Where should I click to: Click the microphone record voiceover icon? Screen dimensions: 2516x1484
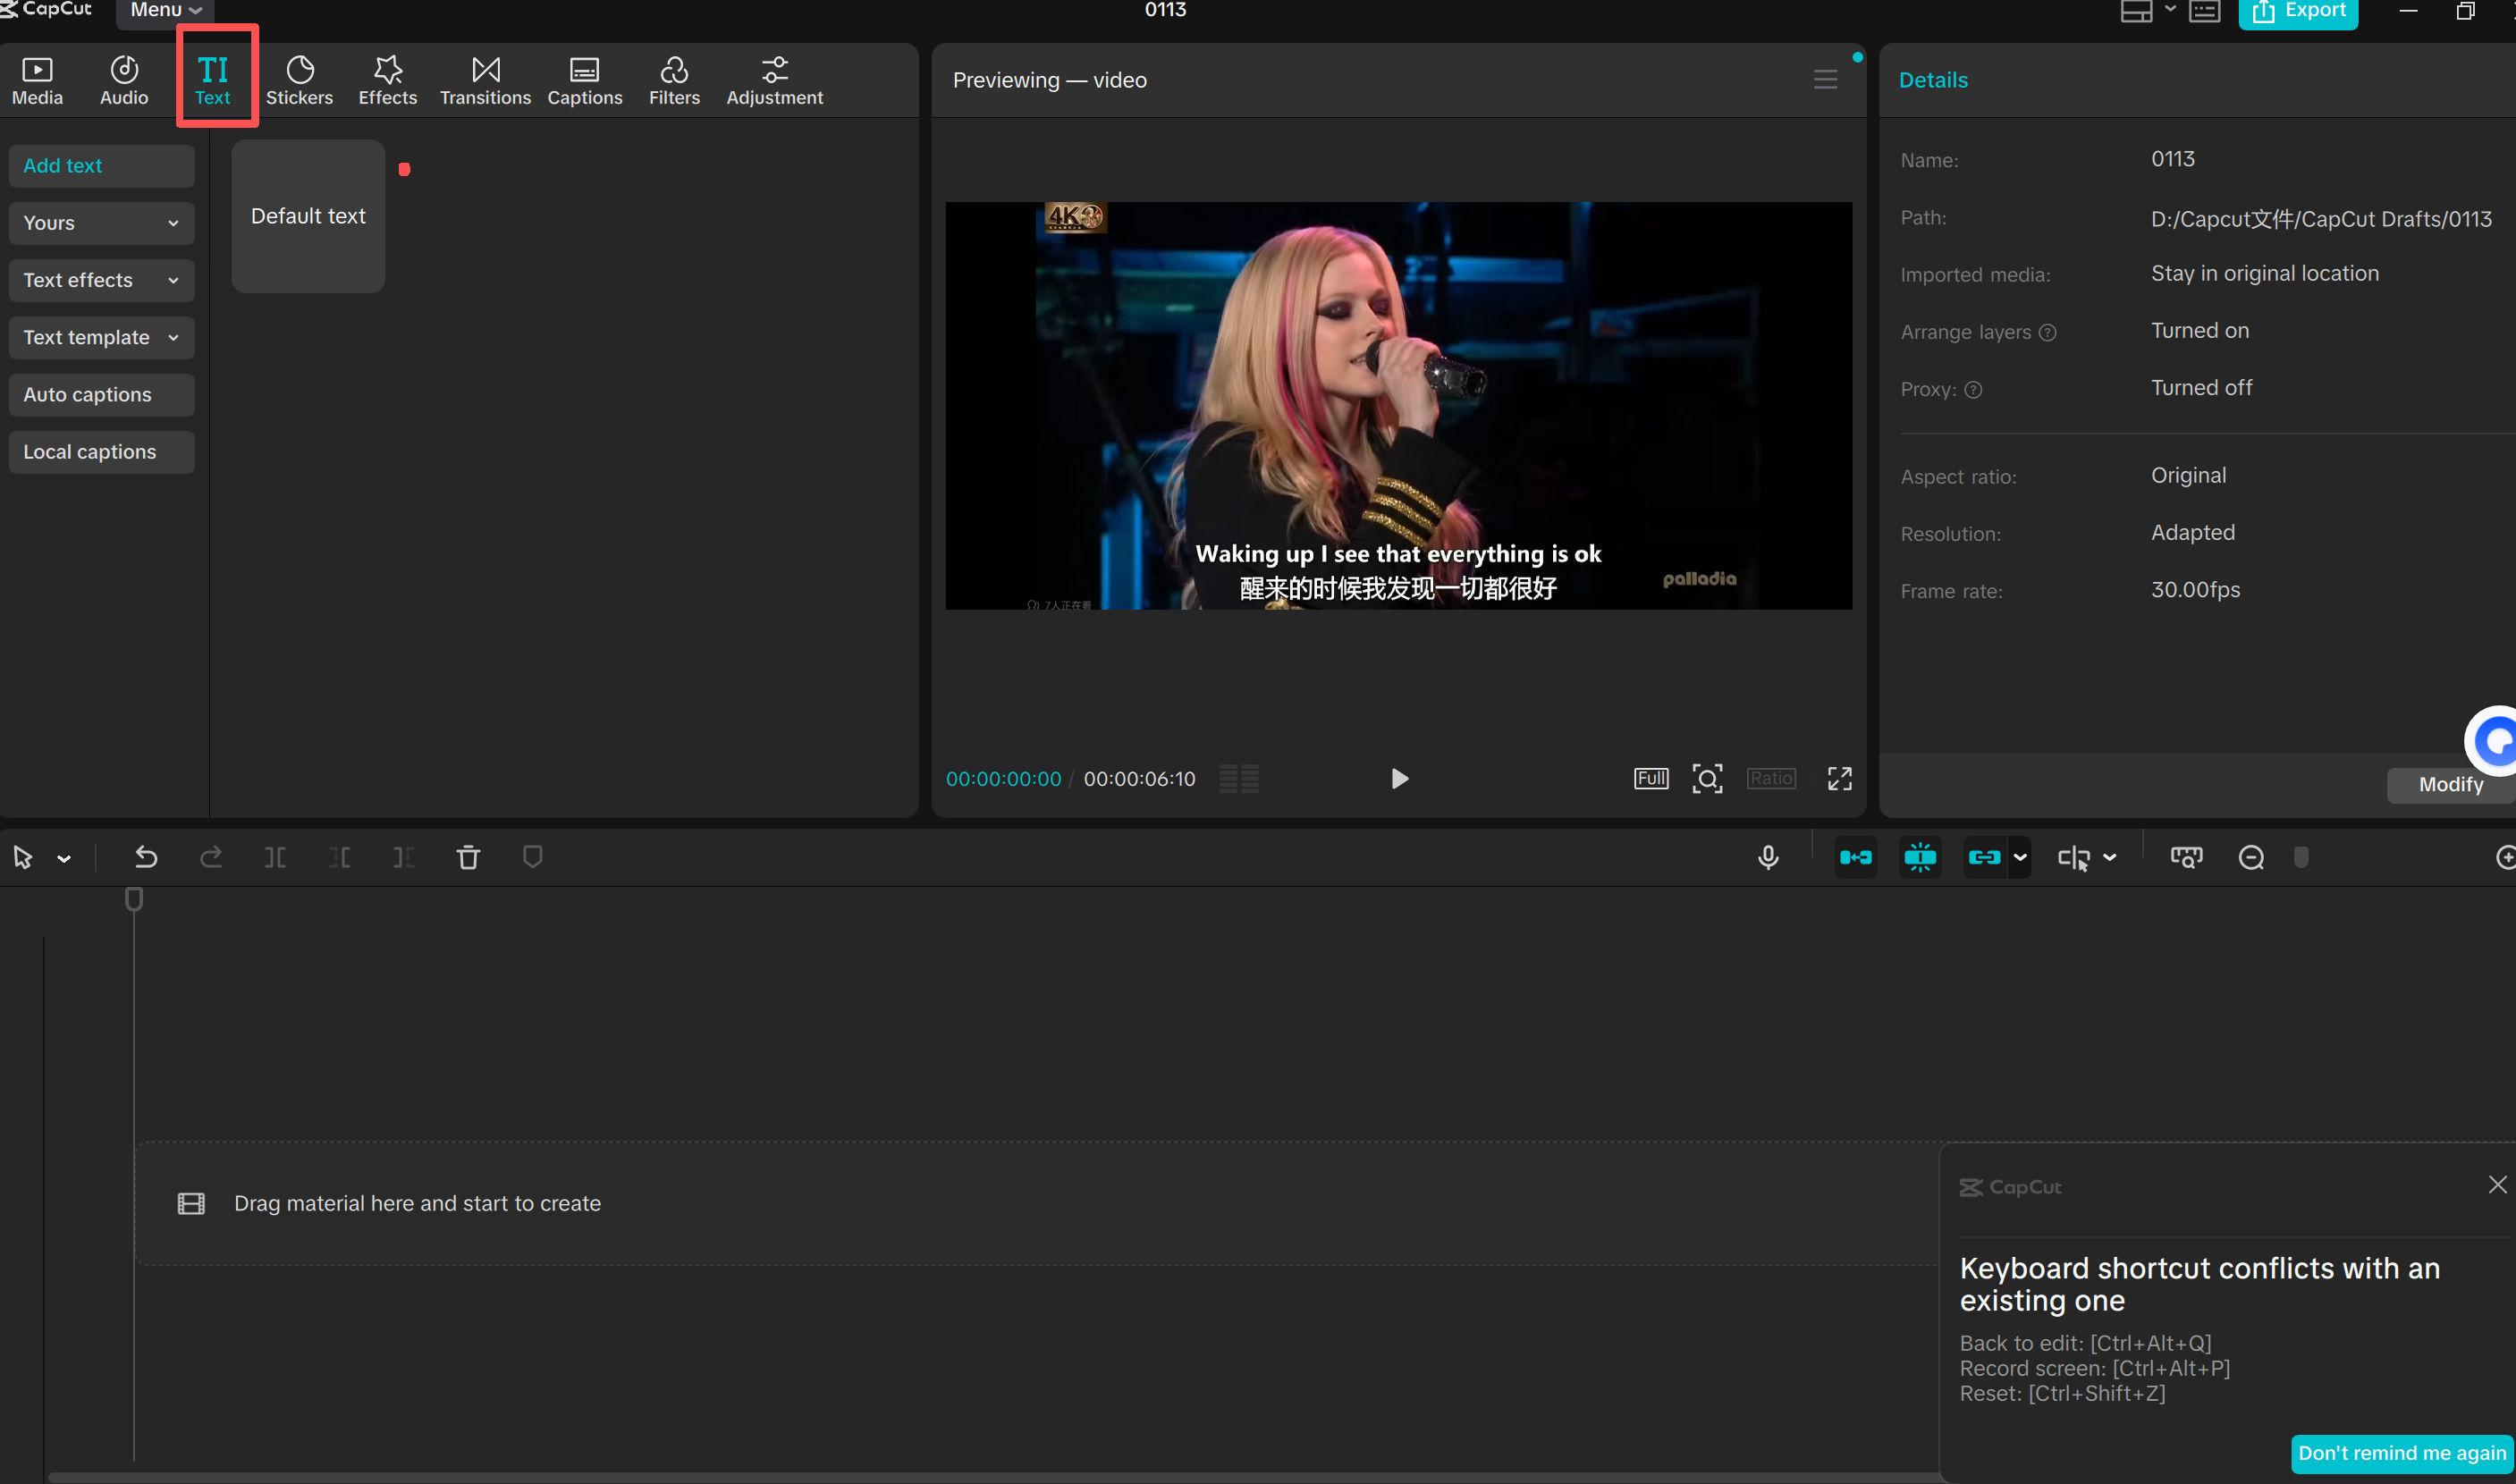1767,857
